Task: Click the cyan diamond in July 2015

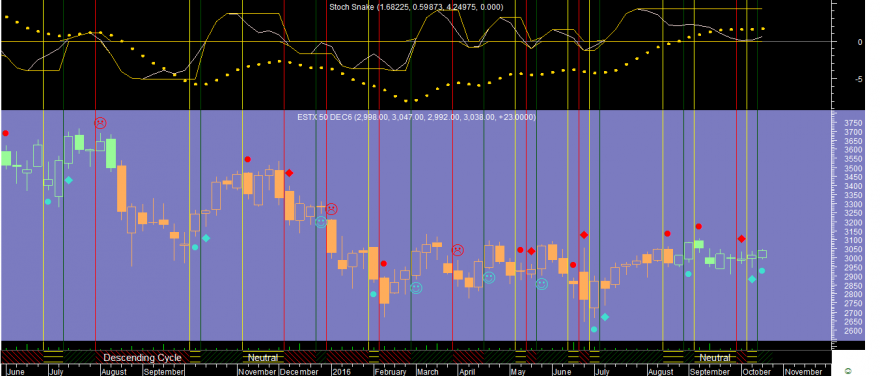Action: pos(68,180)
